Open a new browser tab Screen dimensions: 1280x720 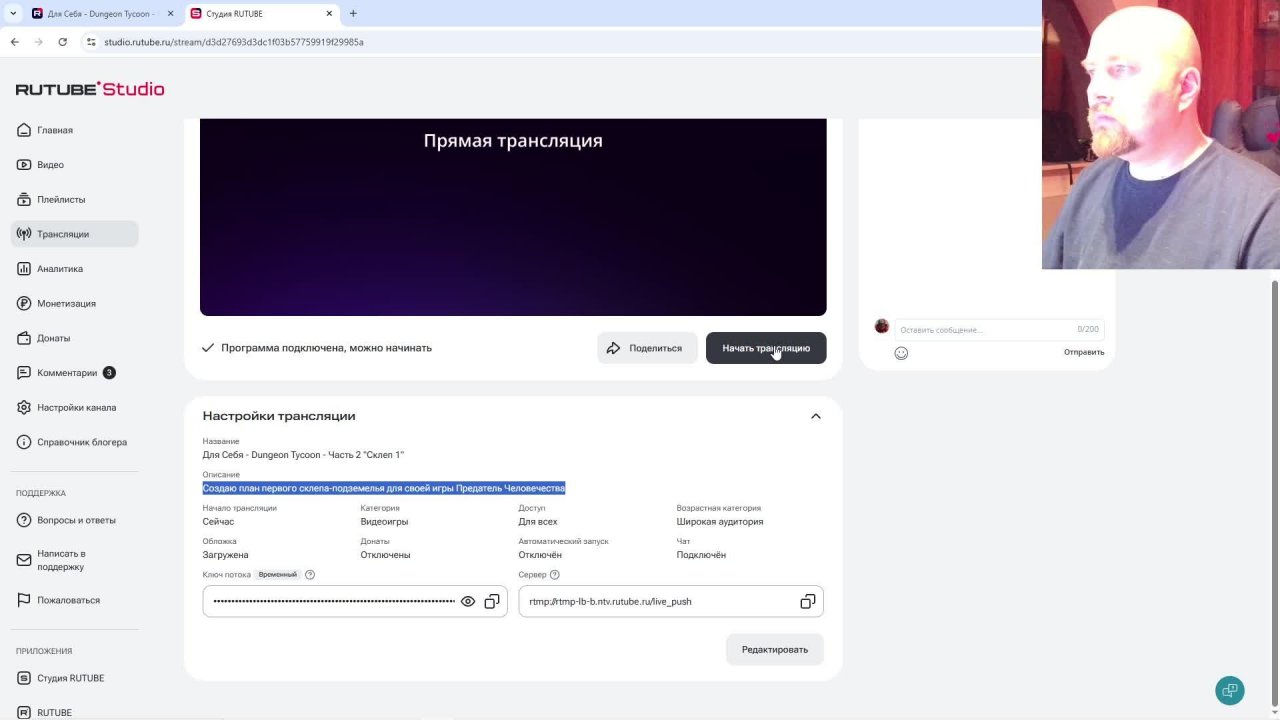tap(353, 14)
